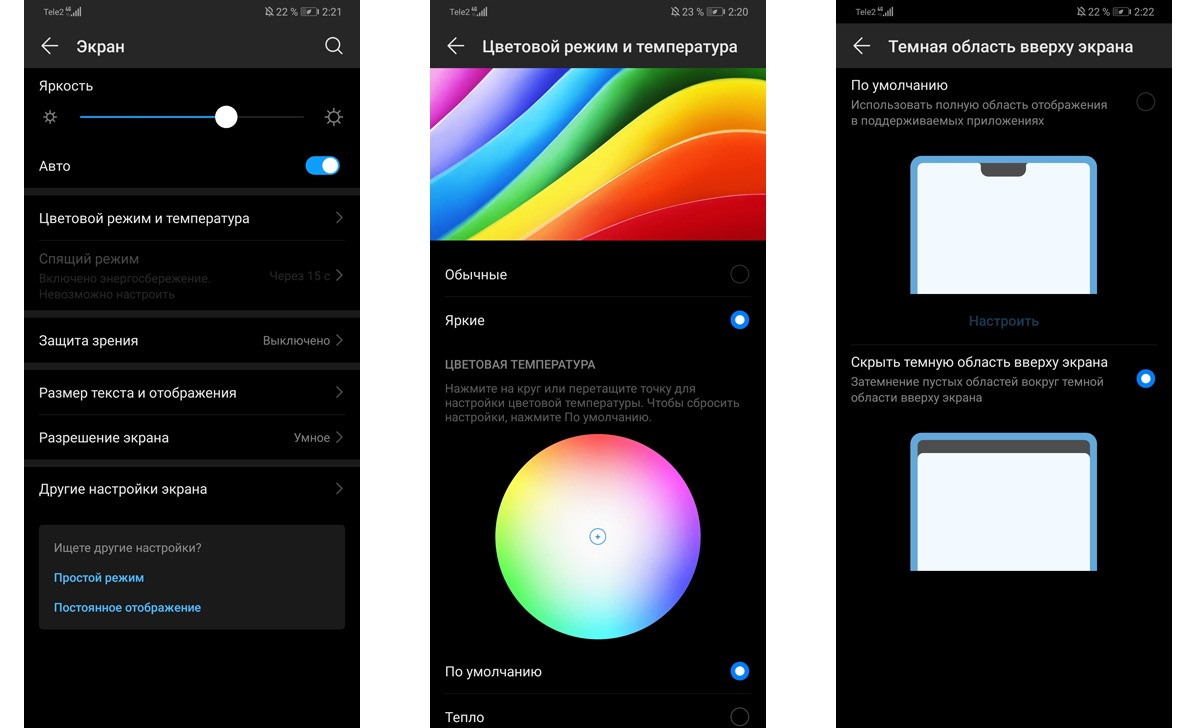Tap the high brightness sun icon

(333, 117)
